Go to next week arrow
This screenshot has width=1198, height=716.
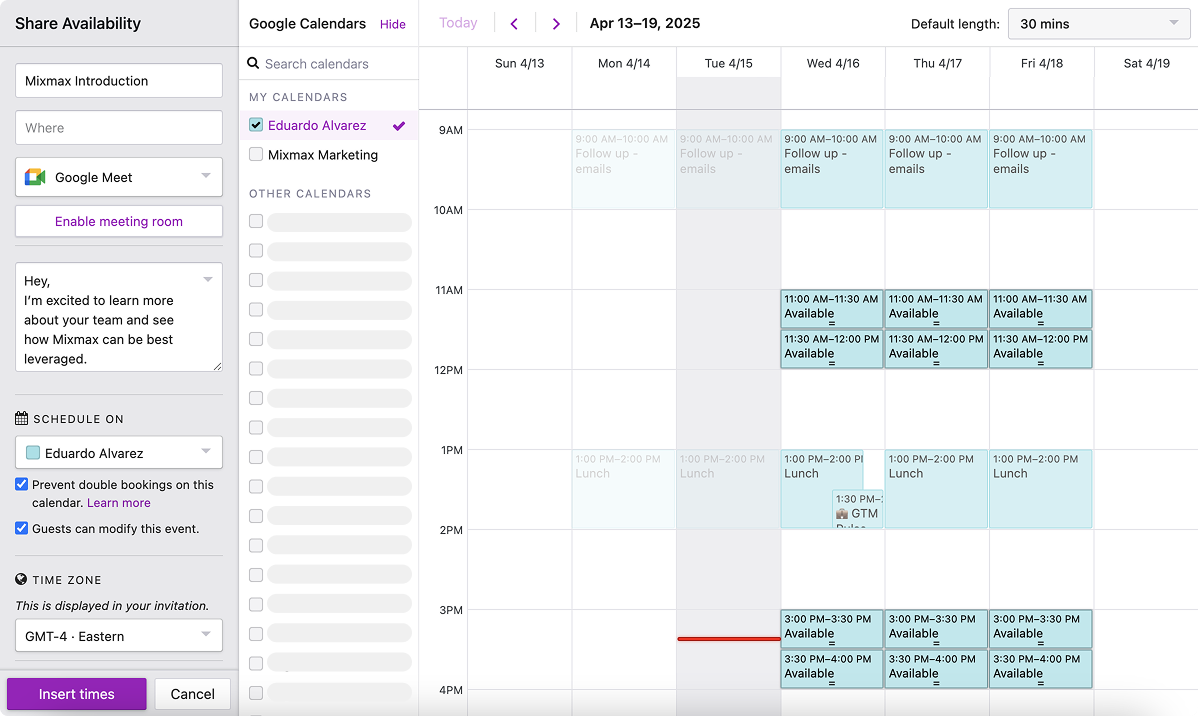pyautogui.click(x=556, y=24)
